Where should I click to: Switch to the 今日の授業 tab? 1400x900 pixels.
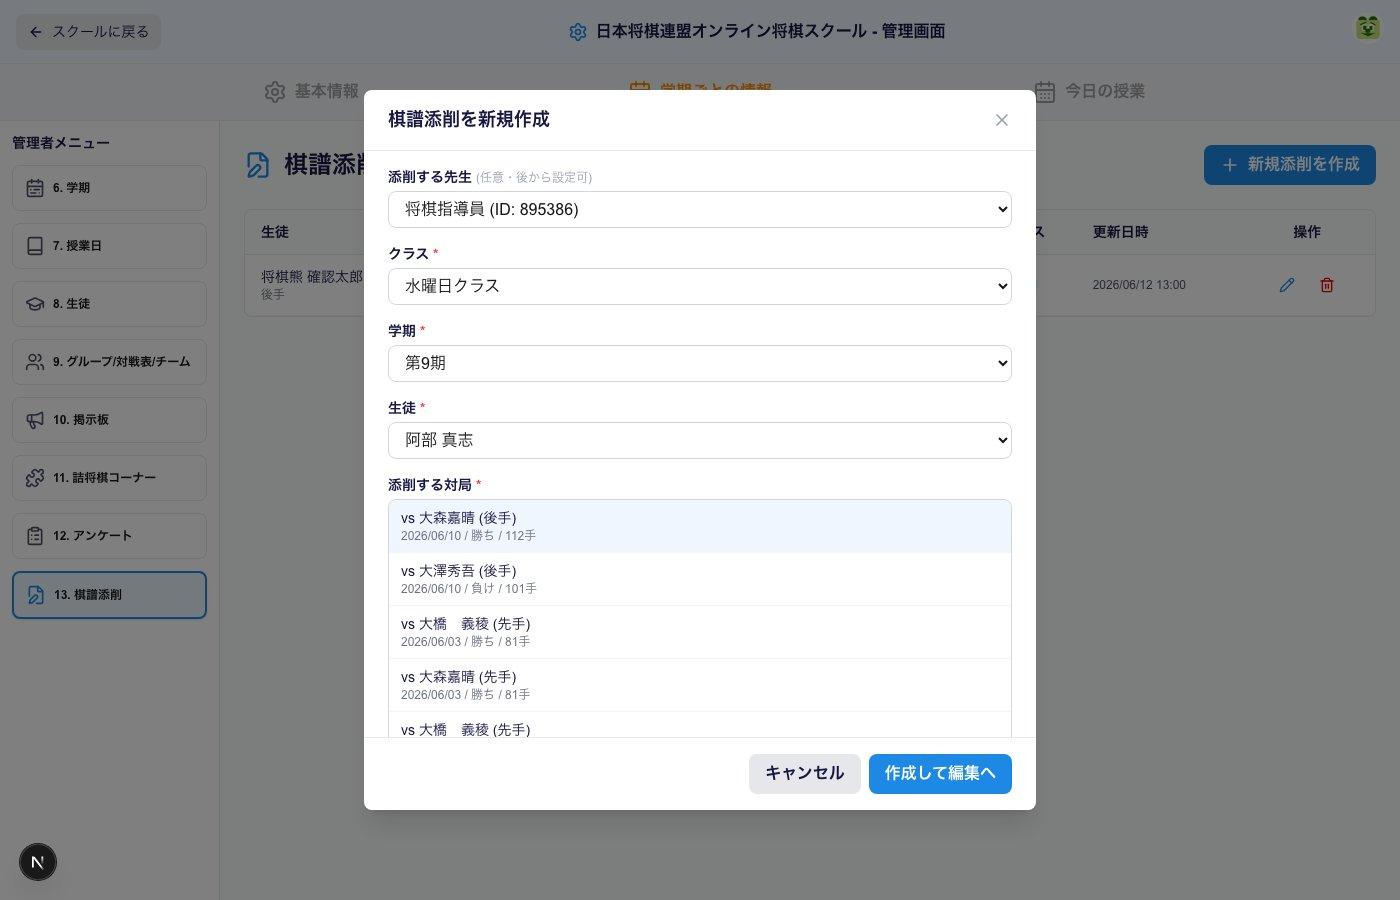point(1089,91)
